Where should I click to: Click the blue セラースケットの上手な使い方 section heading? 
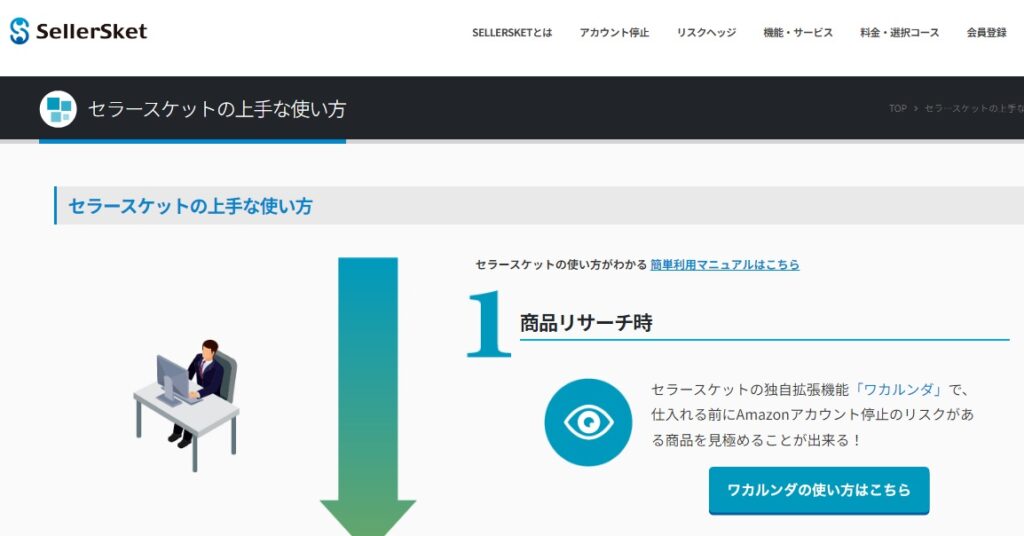191,206
